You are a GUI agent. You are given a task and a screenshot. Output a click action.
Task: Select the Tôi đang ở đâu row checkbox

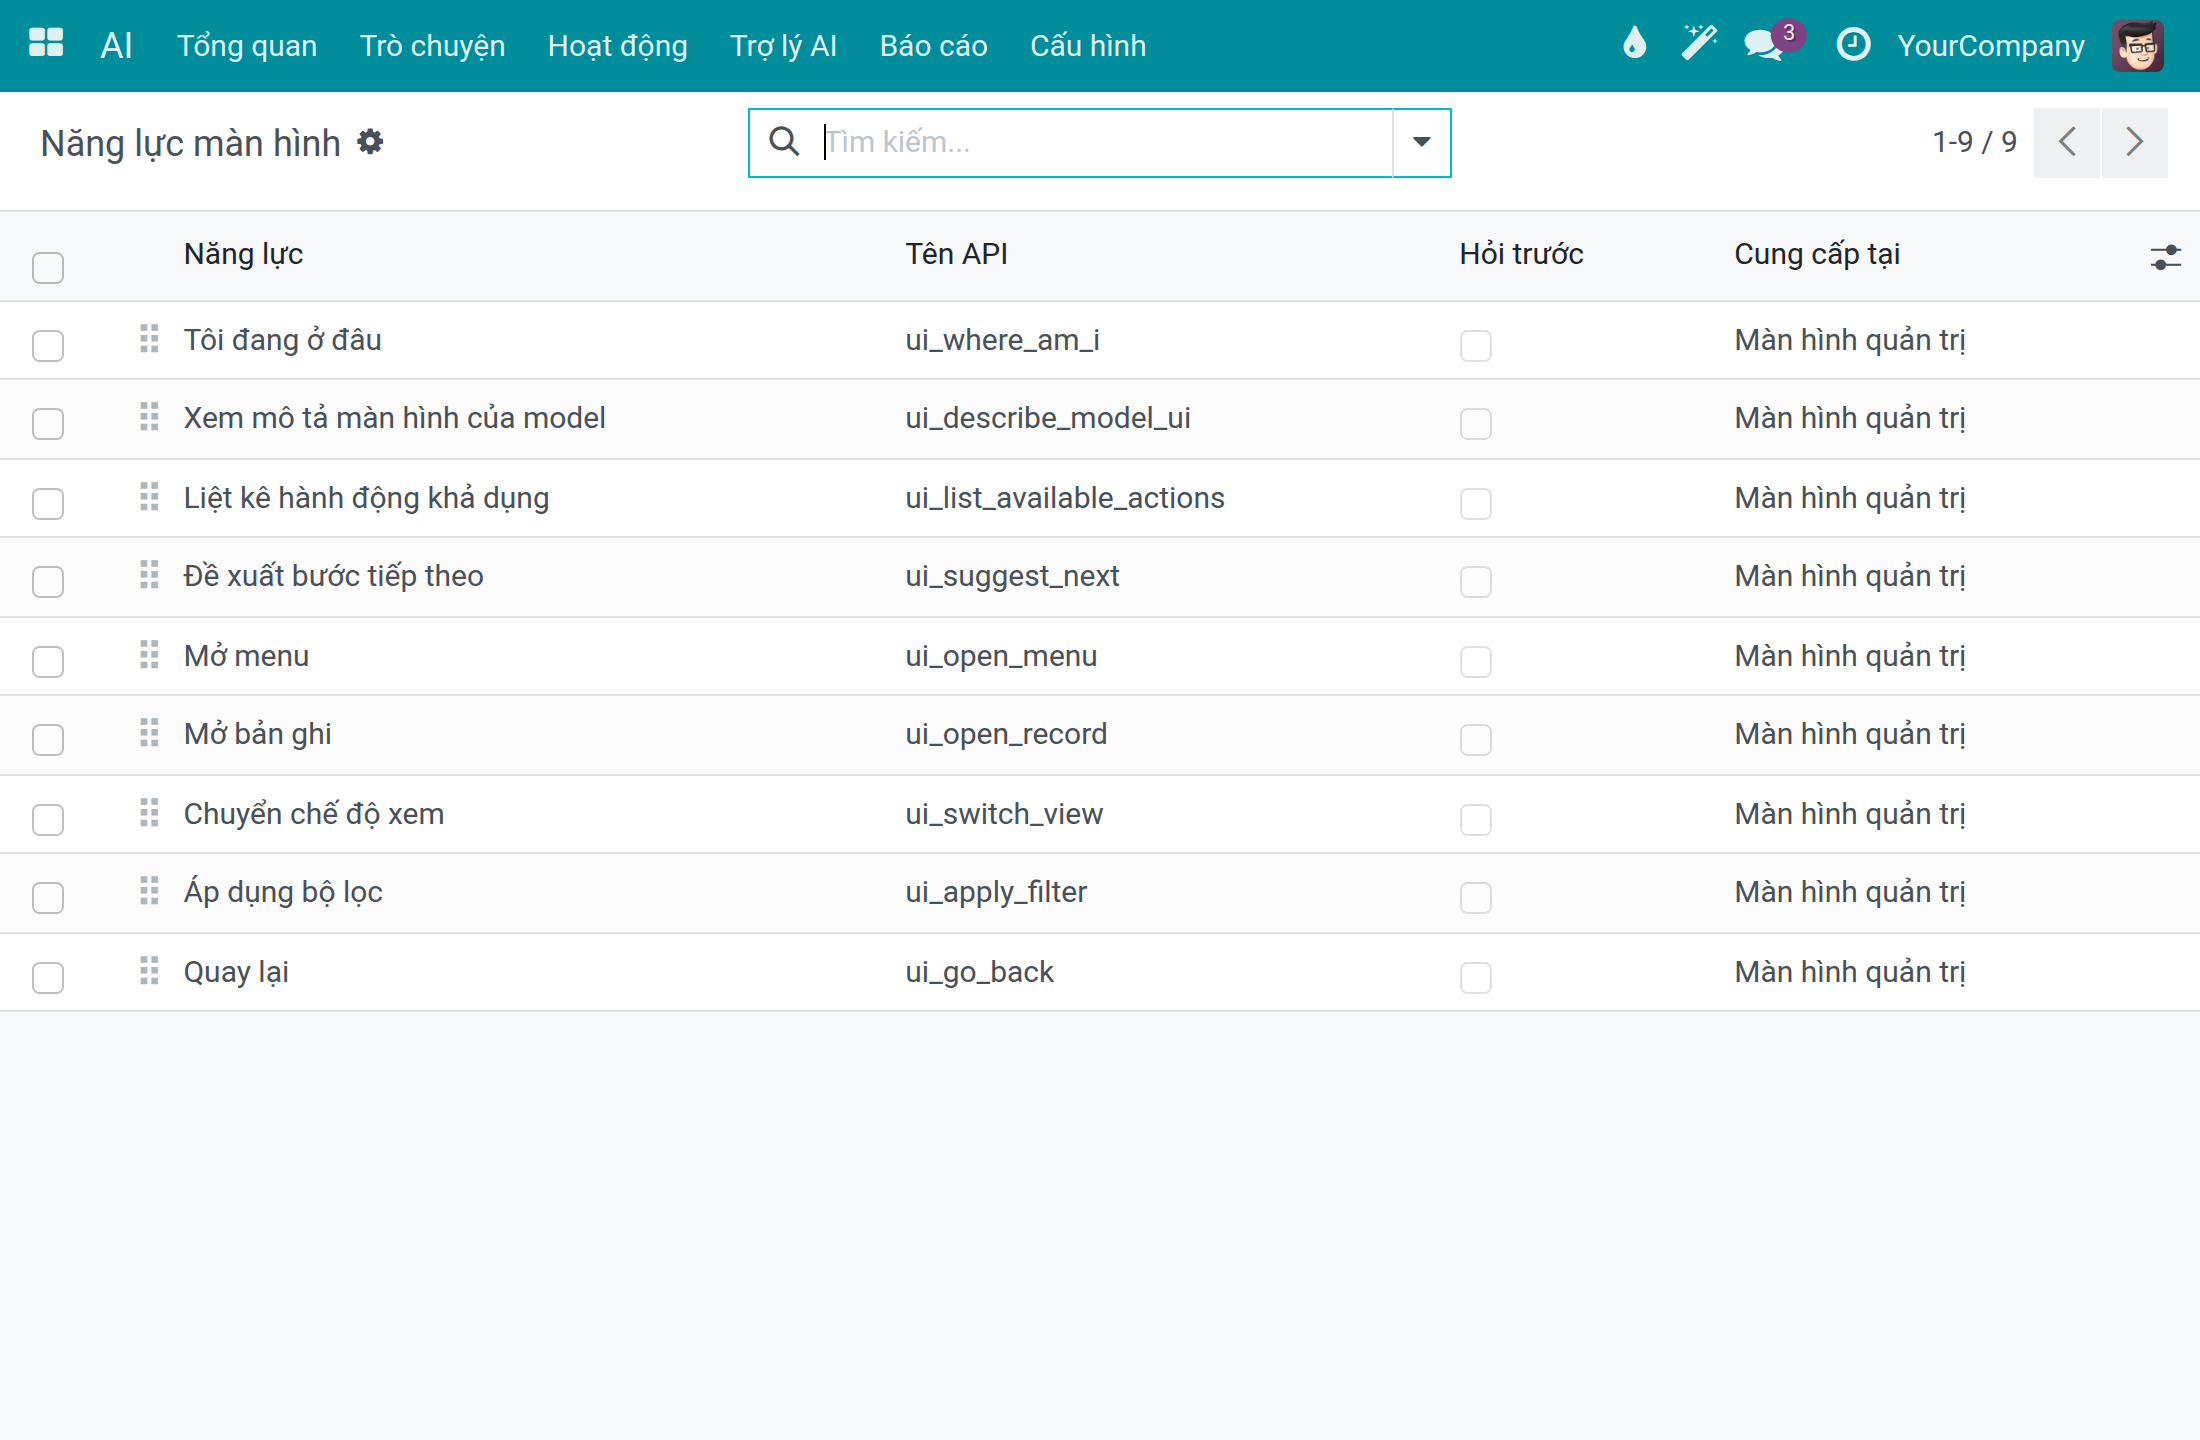48,346
